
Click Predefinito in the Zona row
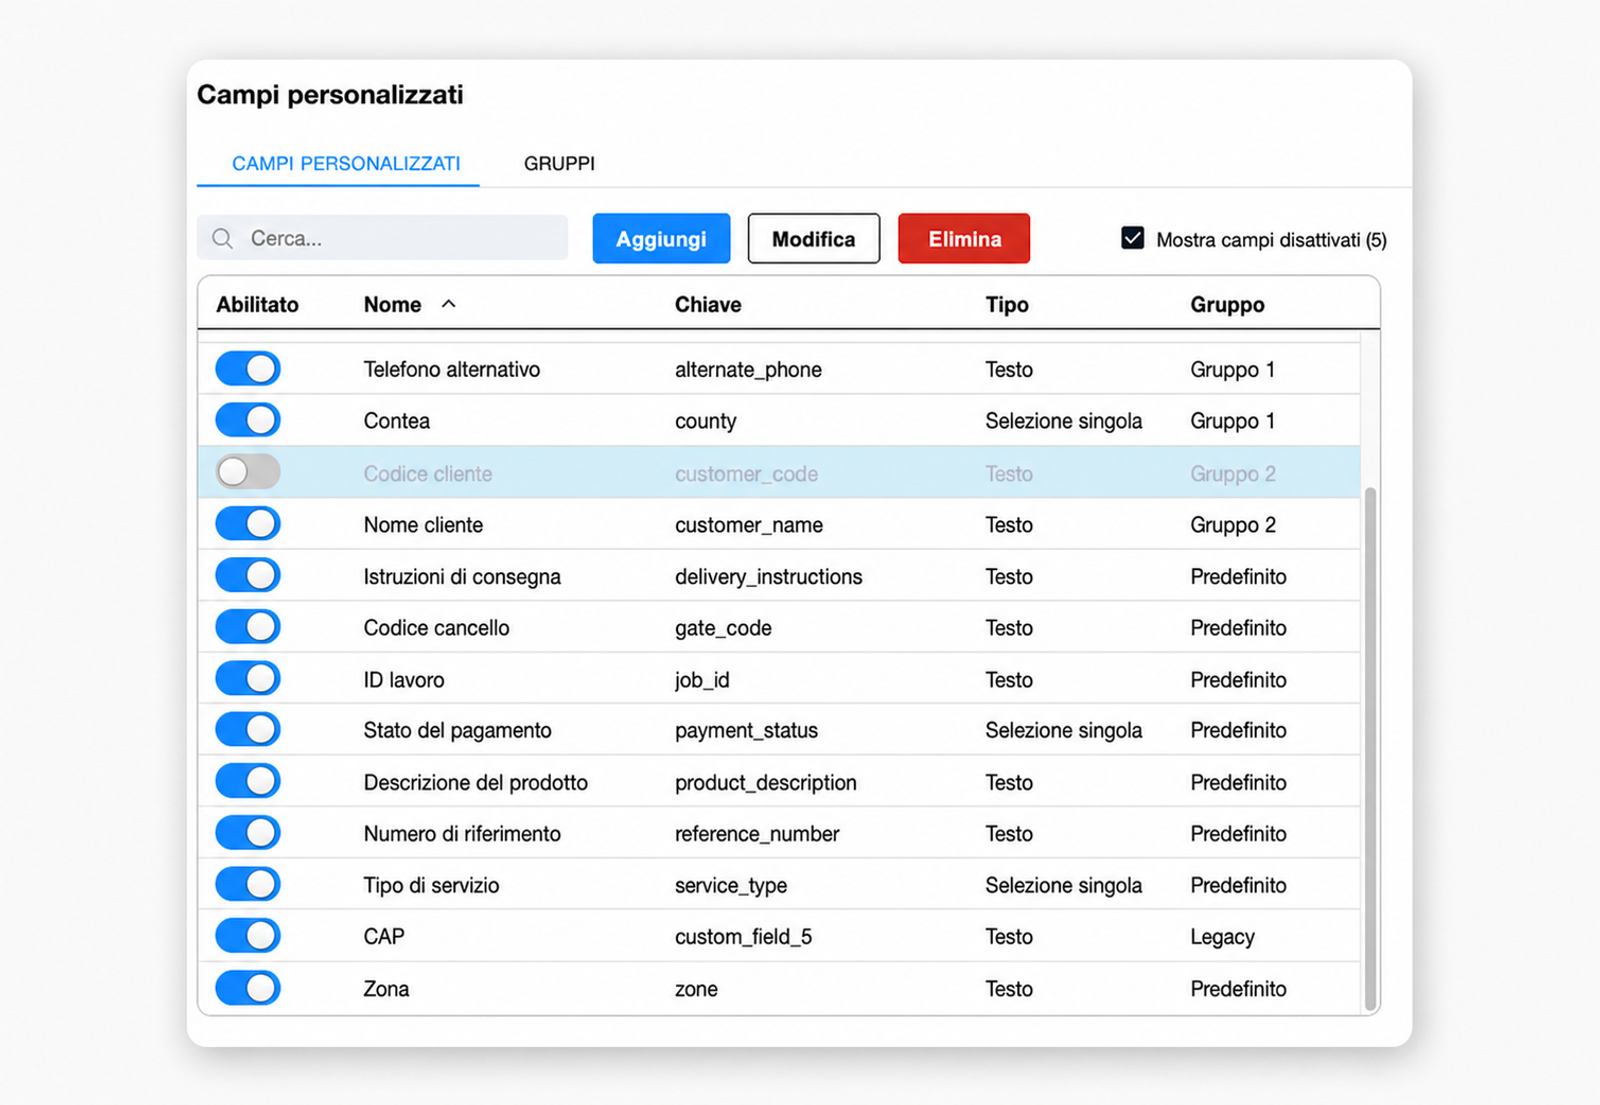pyautogui.click(x=1238, y=988)
